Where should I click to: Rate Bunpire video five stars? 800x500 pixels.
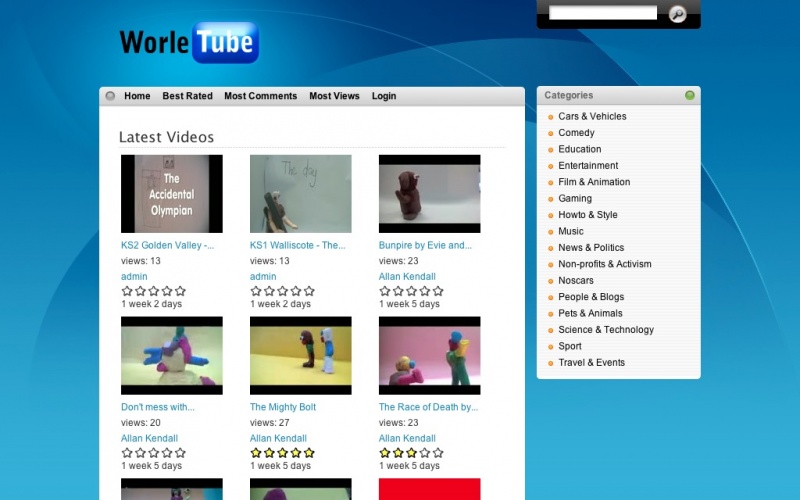(x=438, y=291)
